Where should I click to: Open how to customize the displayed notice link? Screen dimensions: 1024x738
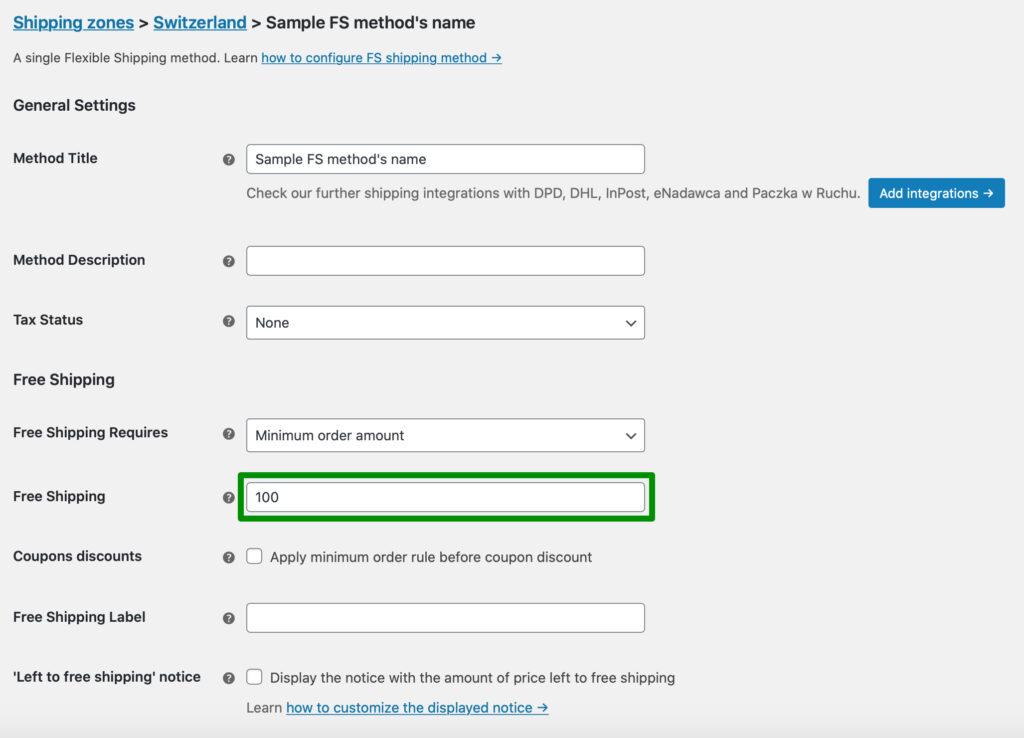(417, 708)
